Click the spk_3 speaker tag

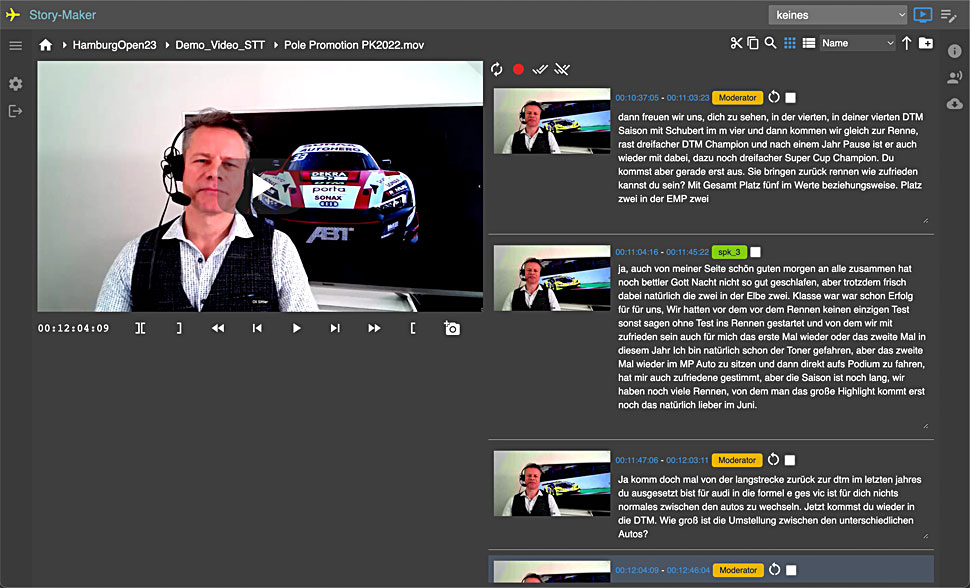[x=729, y=252]
